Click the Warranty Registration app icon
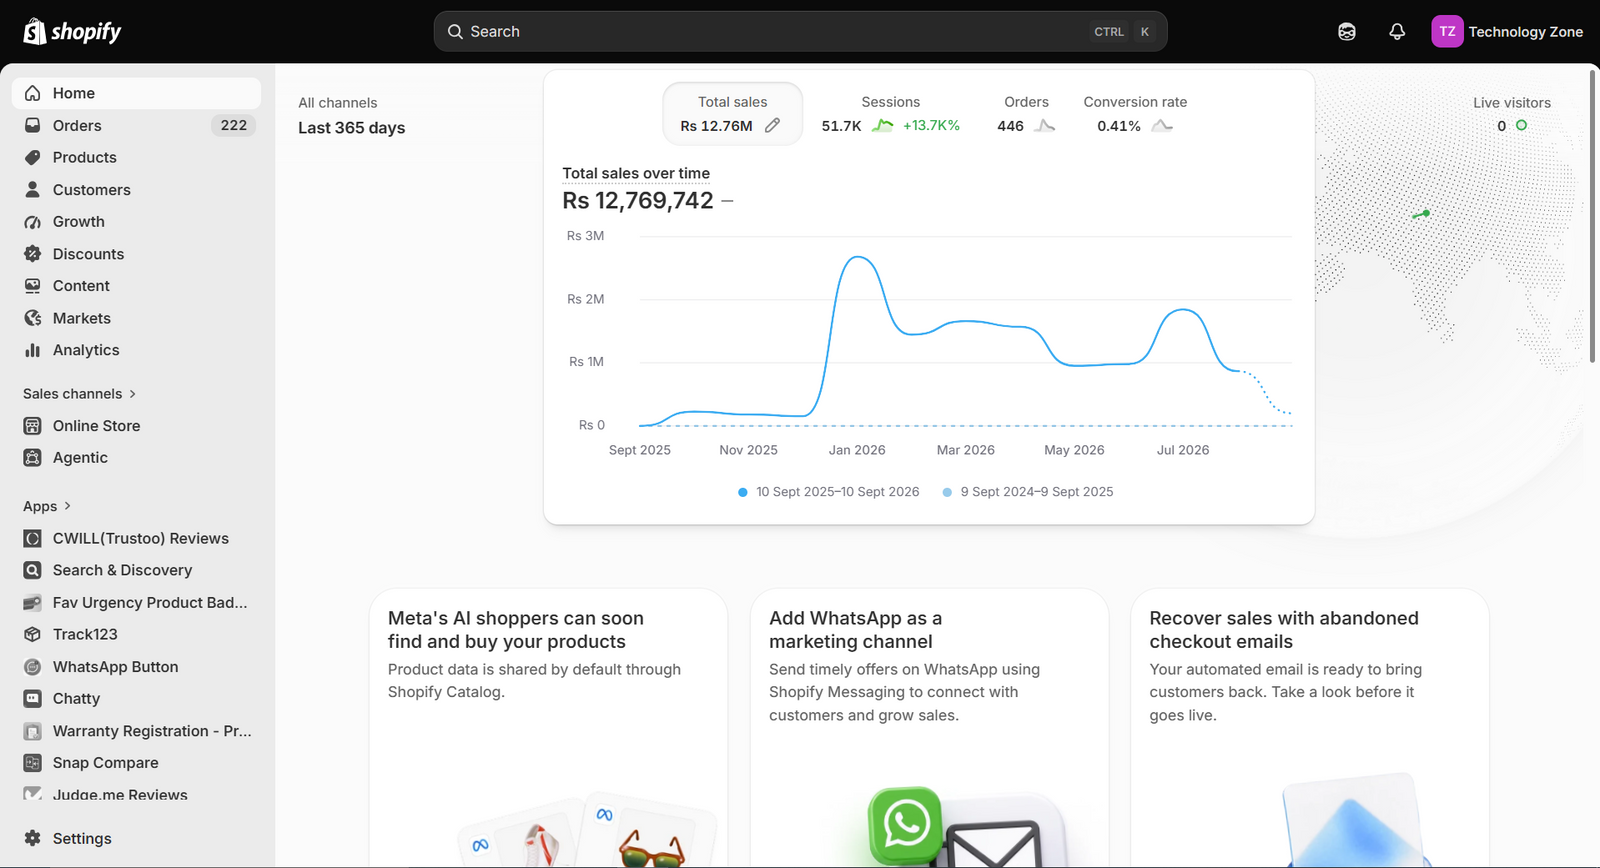The image size is (1600, 868). [33, 731]
